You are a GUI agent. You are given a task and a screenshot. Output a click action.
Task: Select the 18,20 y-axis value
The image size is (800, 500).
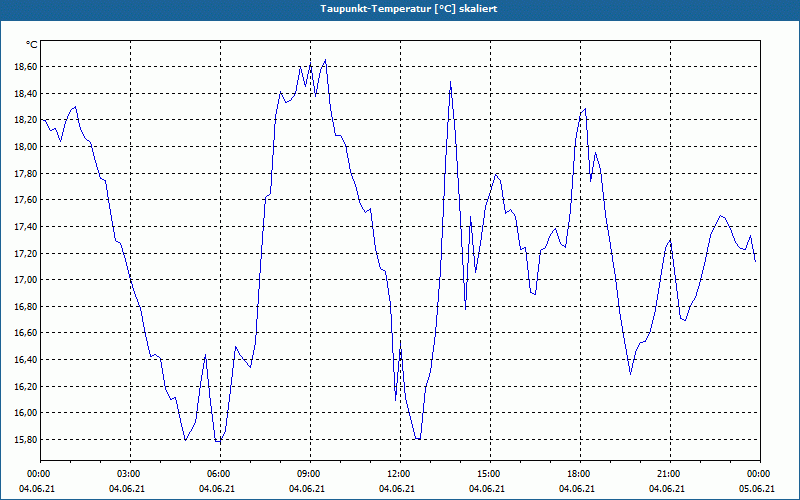[x=27, y=120]
